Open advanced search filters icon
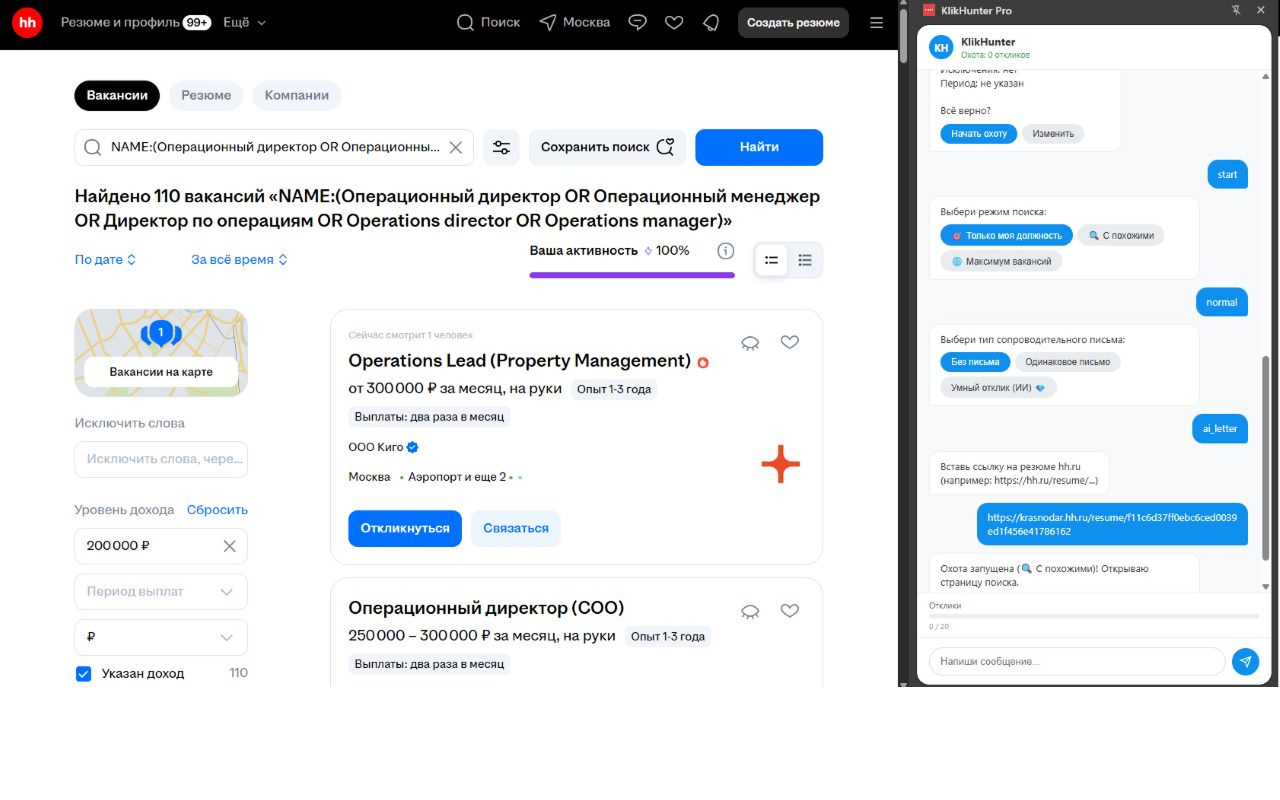This screenshot has height=800, width=1280. (x=501, y=147)
